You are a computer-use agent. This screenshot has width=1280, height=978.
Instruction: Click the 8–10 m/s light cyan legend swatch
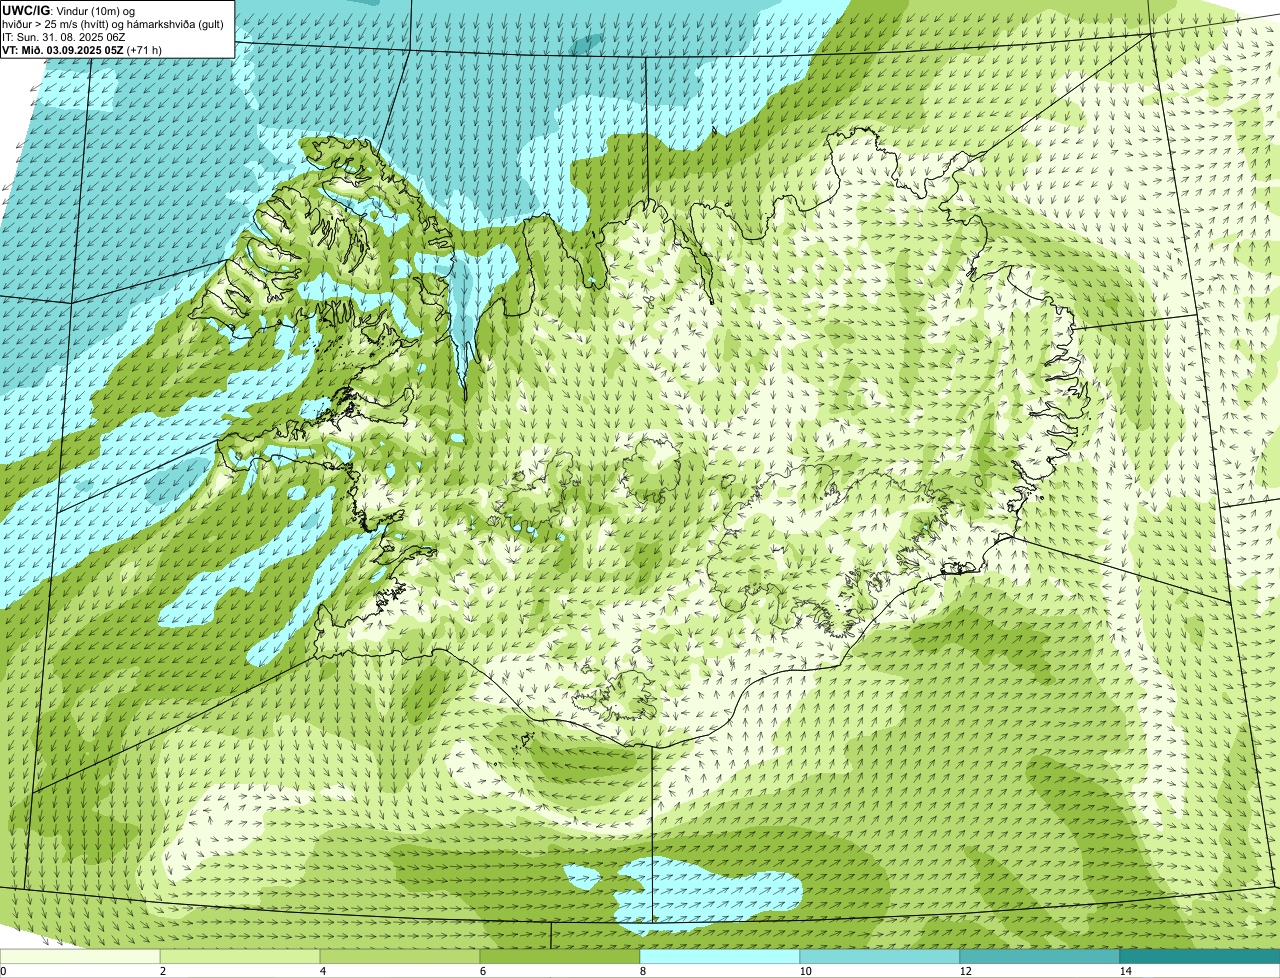click(x=720, y=956)
